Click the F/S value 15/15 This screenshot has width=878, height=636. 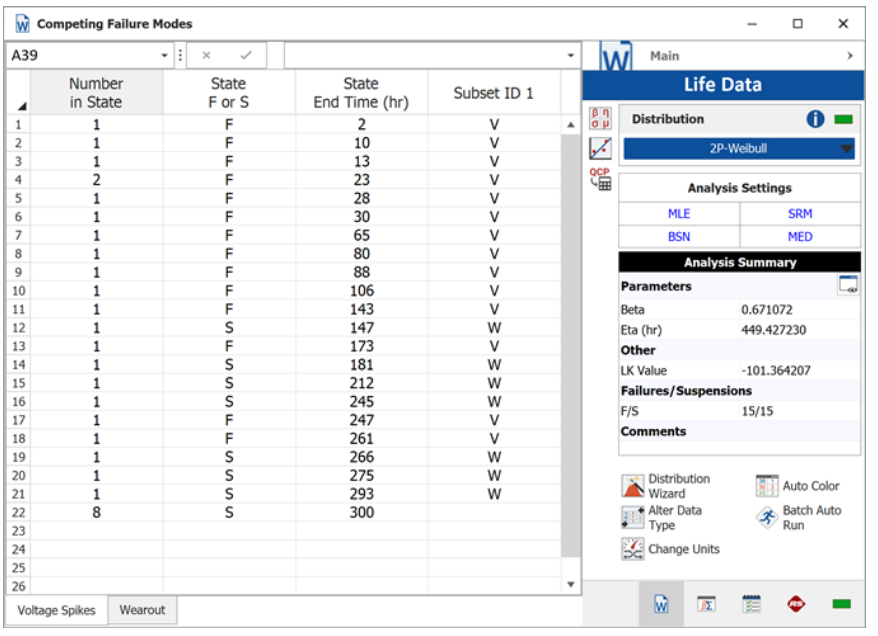pos(757,411)
